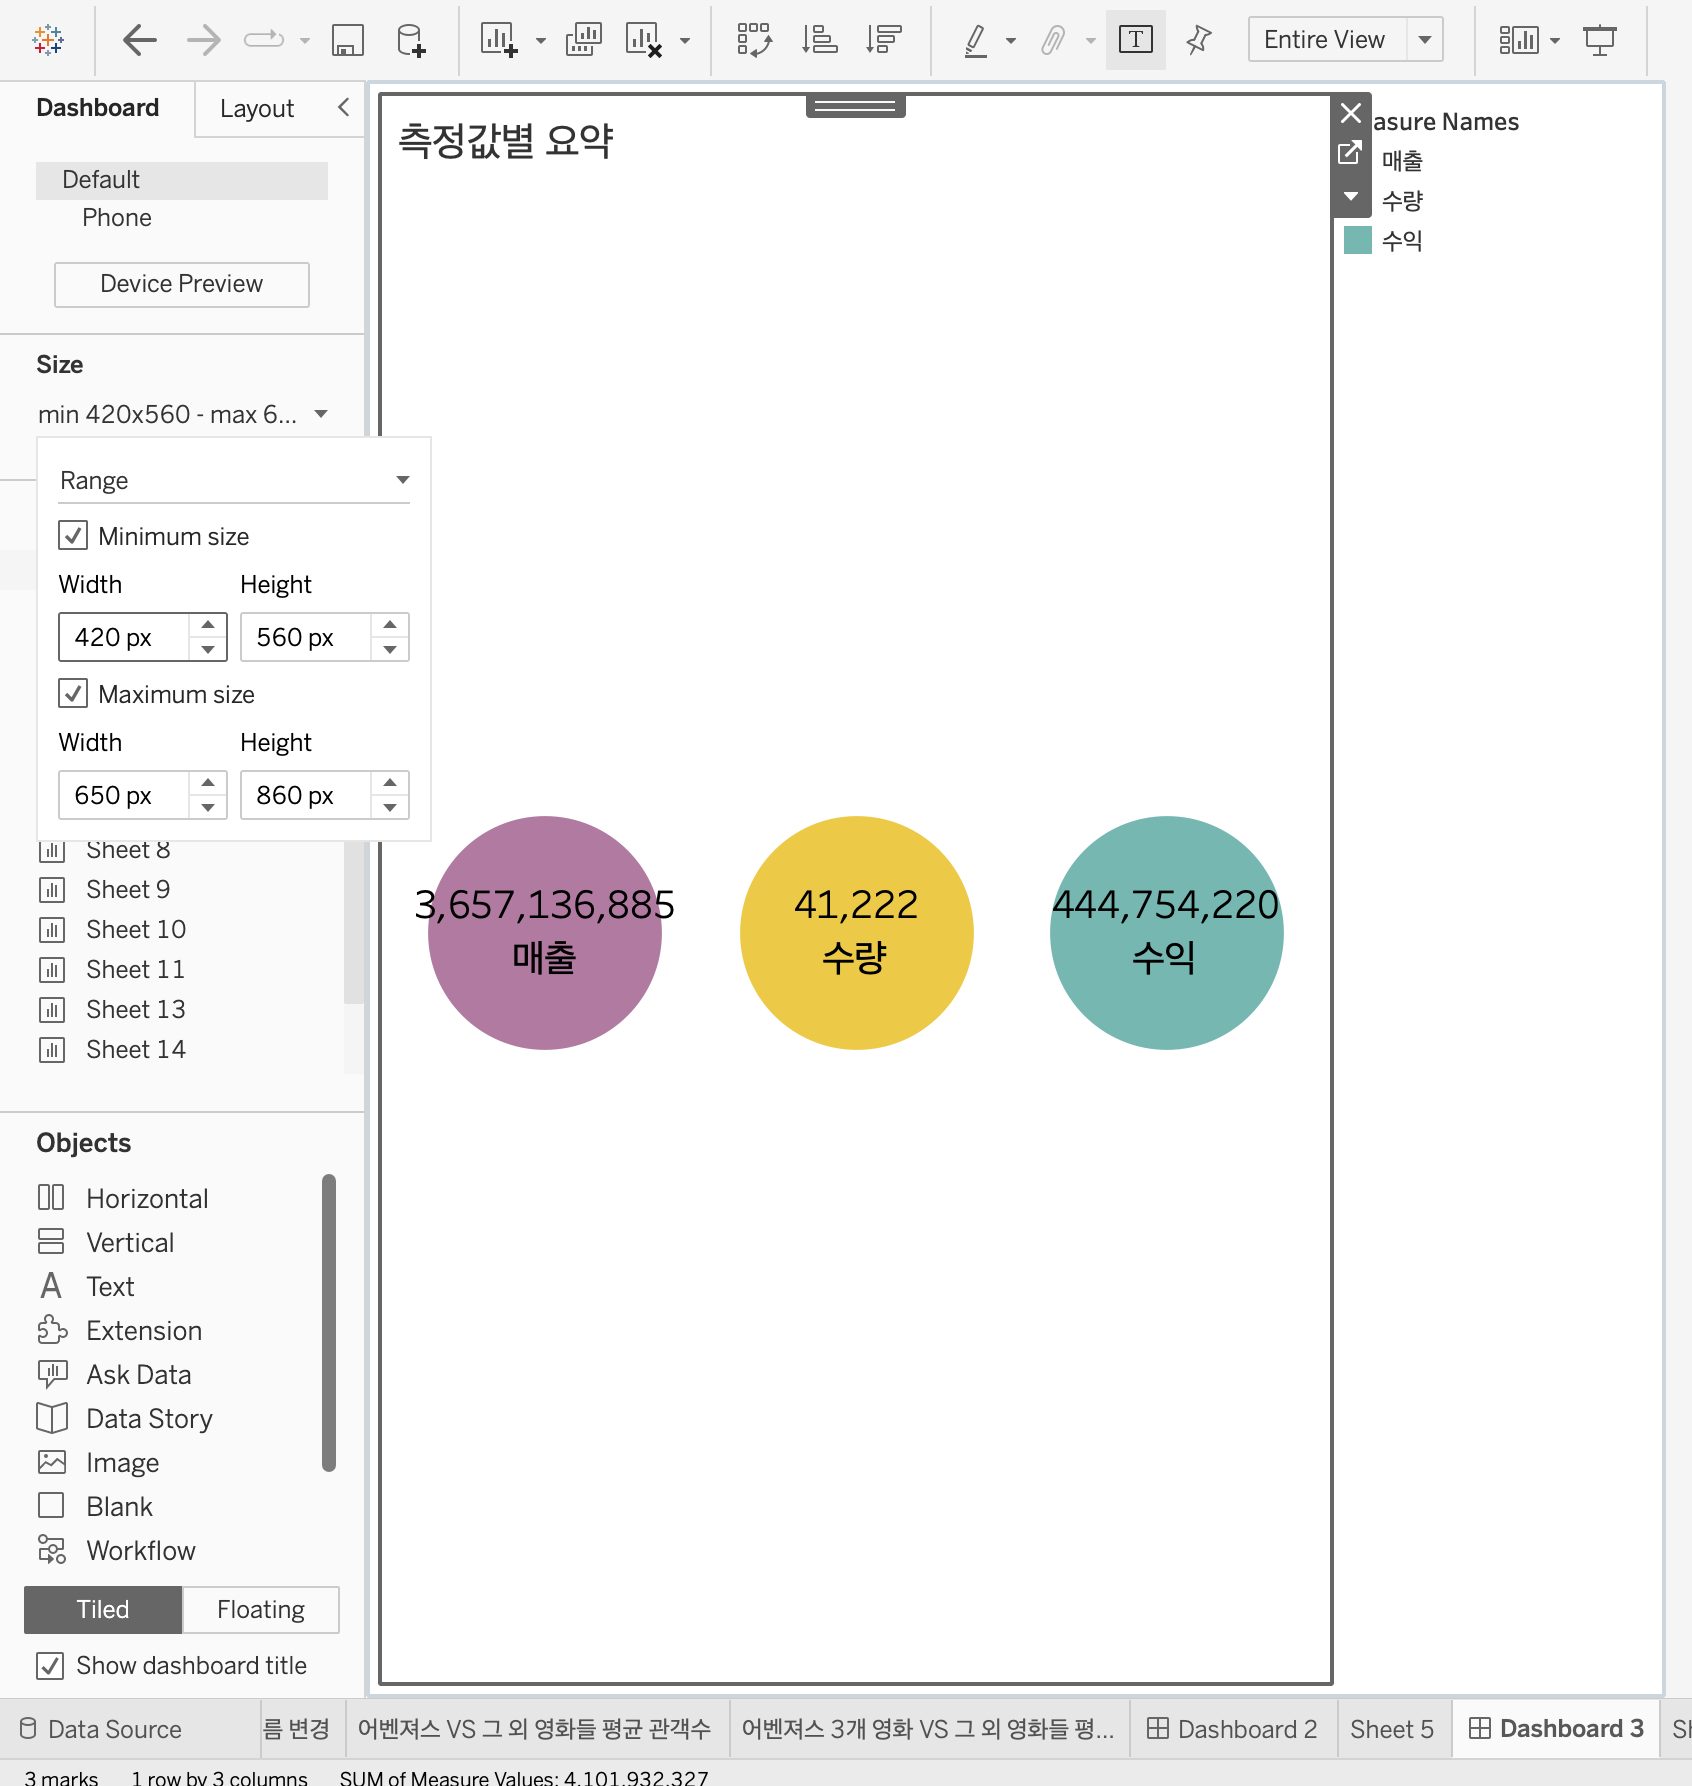
Task: Switch to the Layout tab
Action: point(257,108)
